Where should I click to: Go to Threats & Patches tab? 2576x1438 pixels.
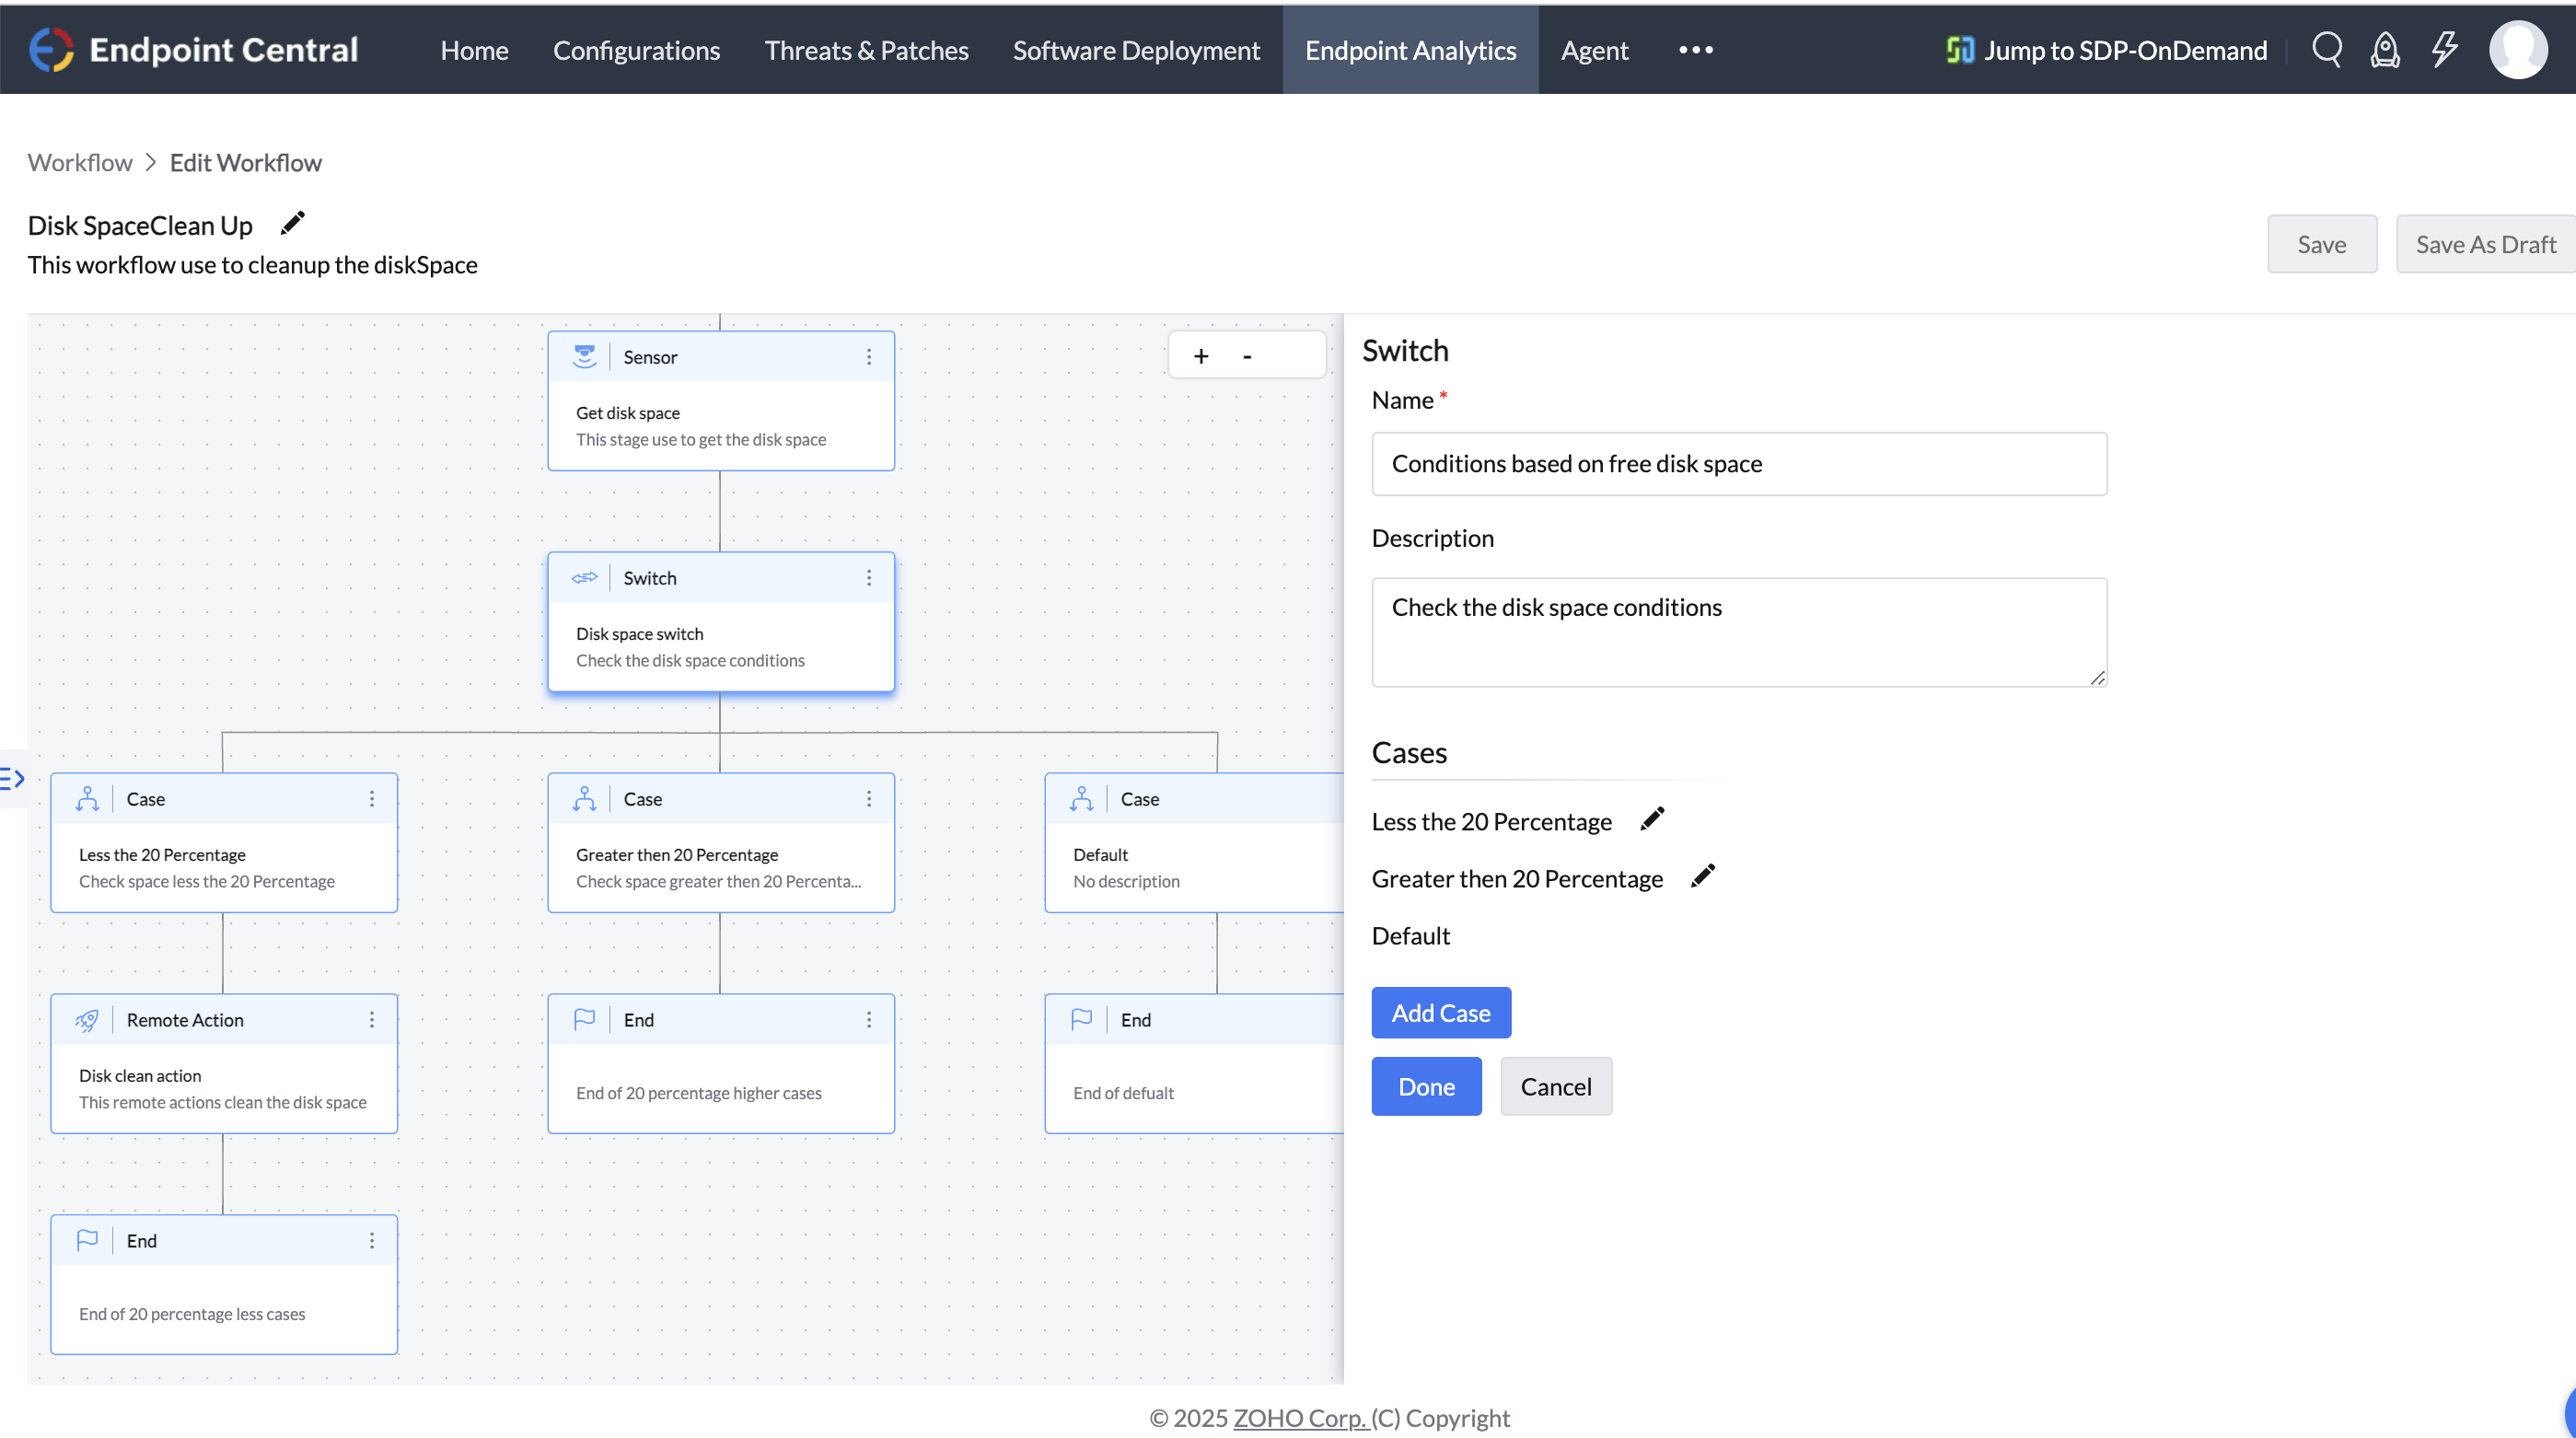(866, 50)
